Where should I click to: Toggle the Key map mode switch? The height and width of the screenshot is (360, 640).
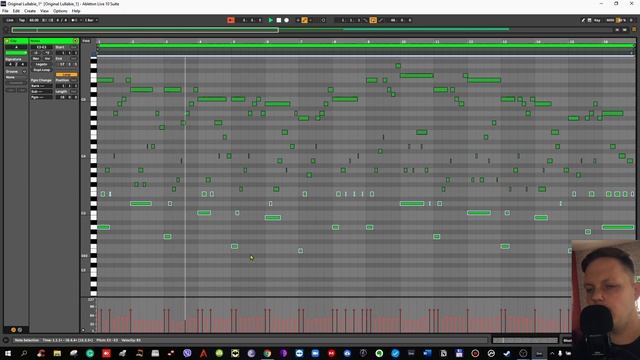[x=597, y=20]
